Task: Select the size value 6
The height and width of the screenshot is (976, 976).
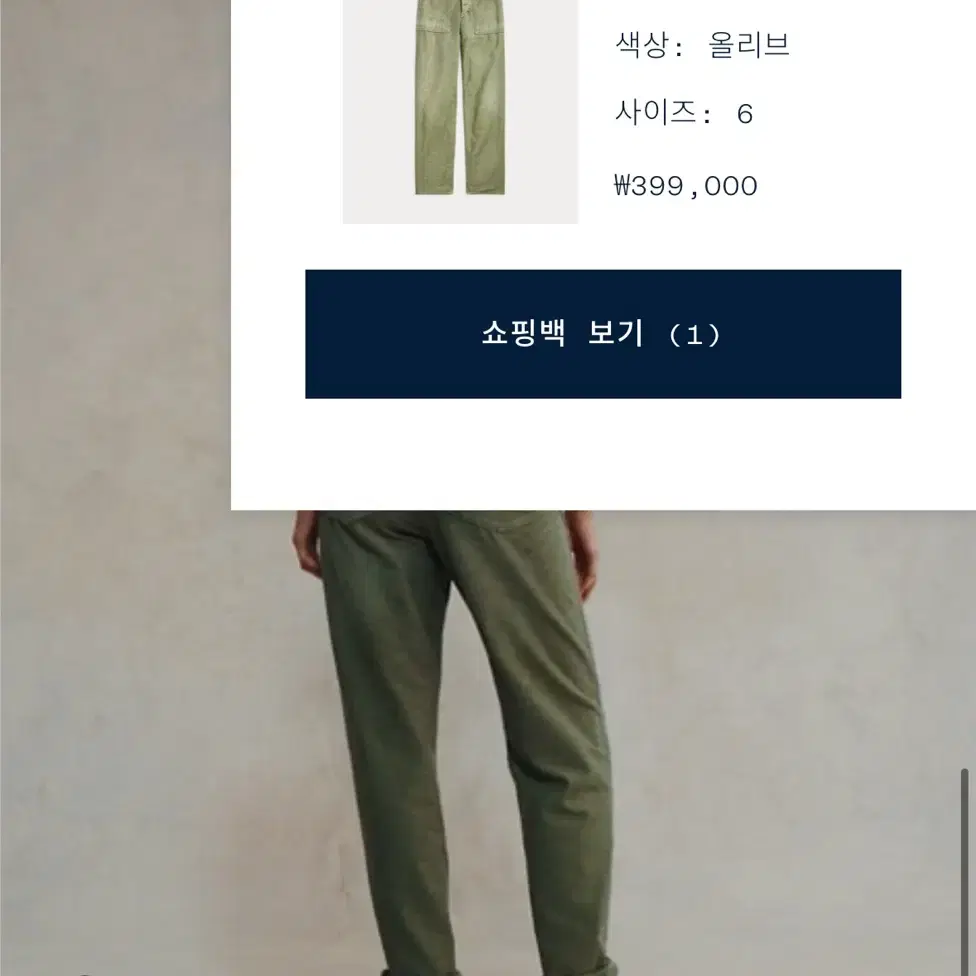Action: pyautogui.click(x=745, y=115)
